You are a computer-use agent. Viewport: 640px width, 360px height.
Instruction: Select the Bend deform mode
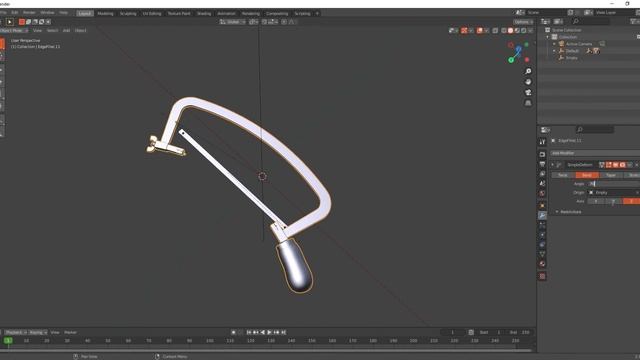point(587,175)
